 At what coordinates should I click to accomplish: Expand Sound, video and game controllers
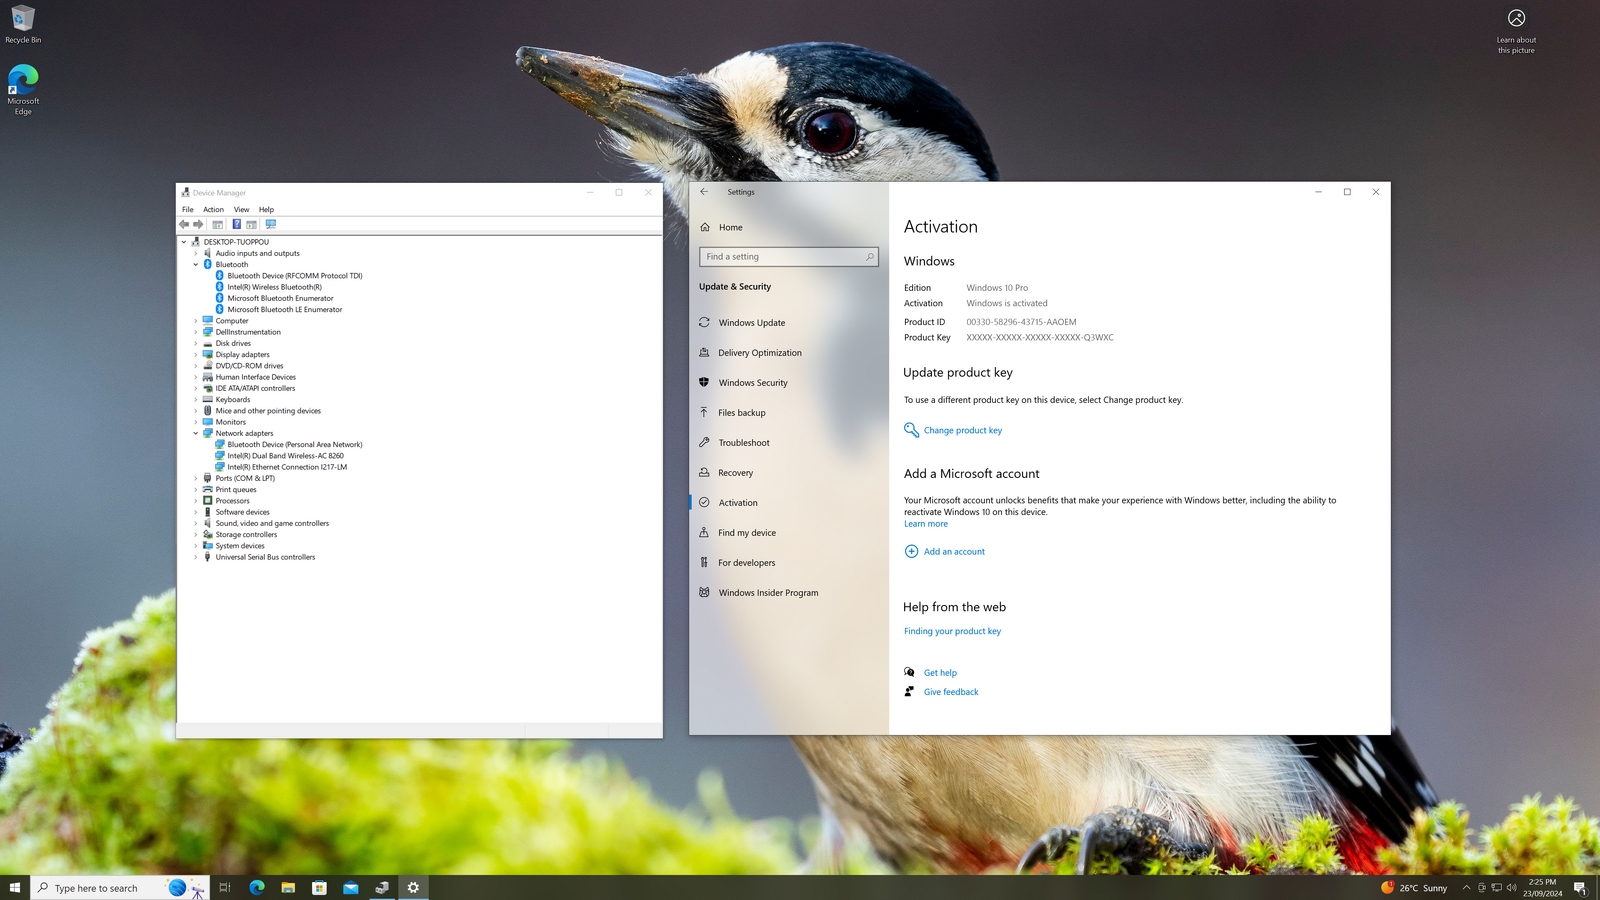coord(196,524)
